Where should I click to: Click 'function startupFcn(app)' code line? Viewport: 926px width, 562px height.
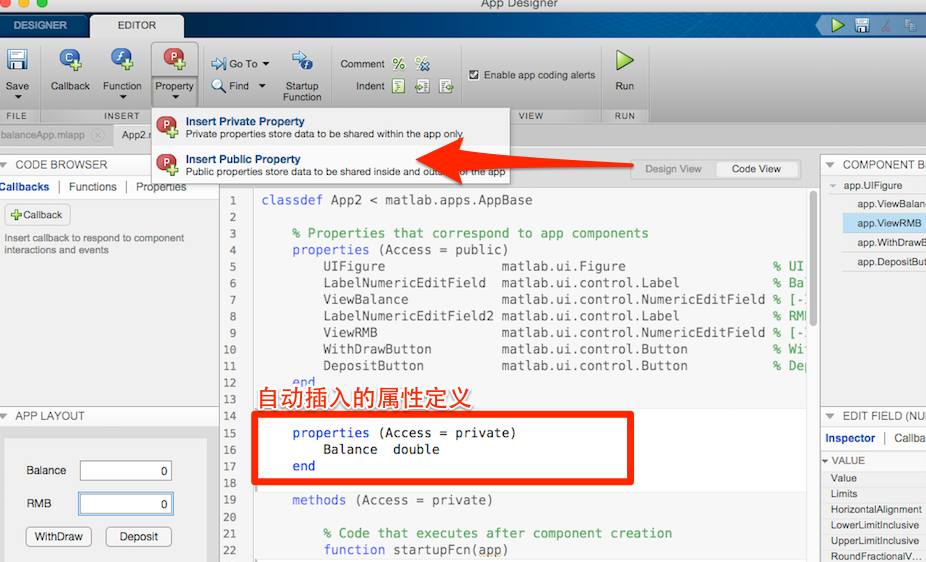click(416, 550)
